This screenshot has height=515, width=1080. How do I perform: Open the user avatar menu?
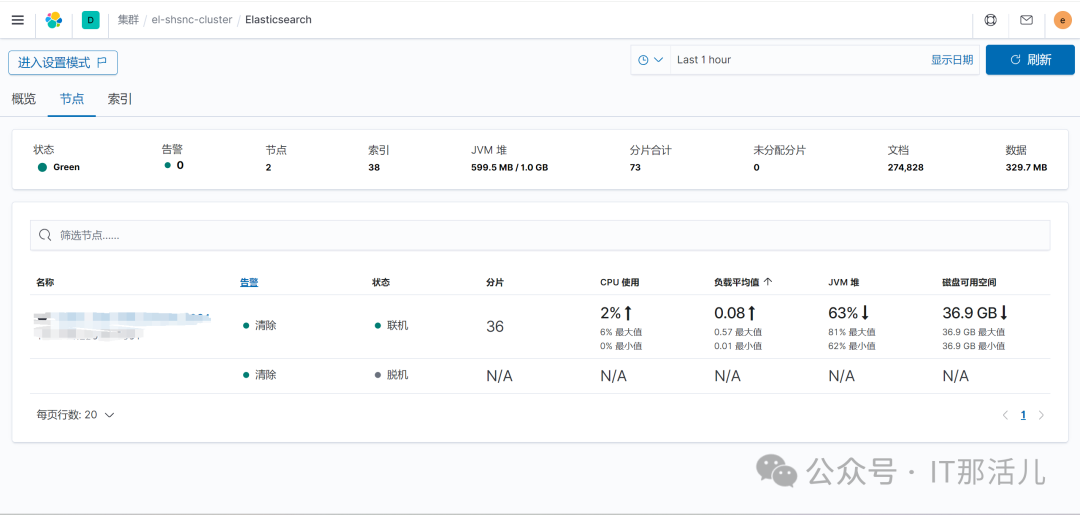coord(1062,20)
